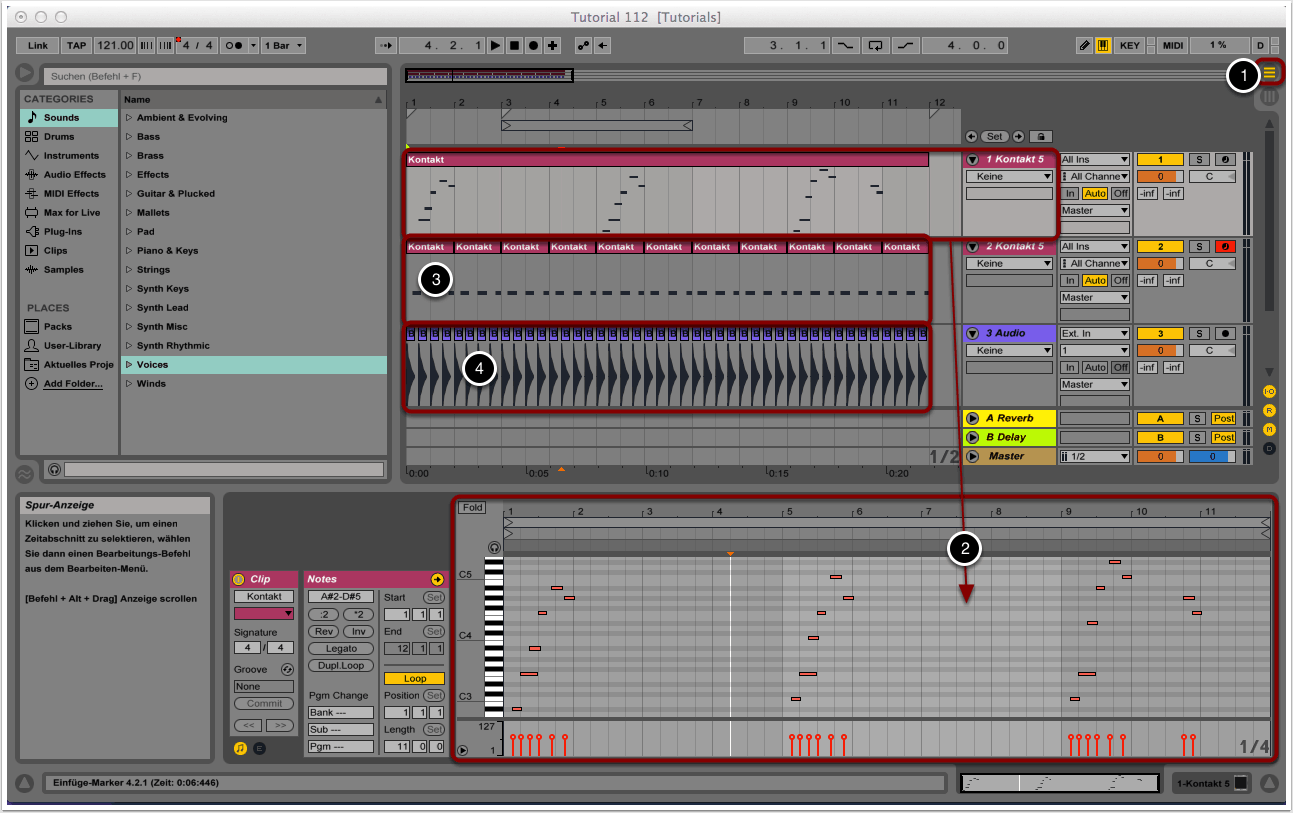
Task: Unfold the A Reverb return track
Action: pos(971,419)
